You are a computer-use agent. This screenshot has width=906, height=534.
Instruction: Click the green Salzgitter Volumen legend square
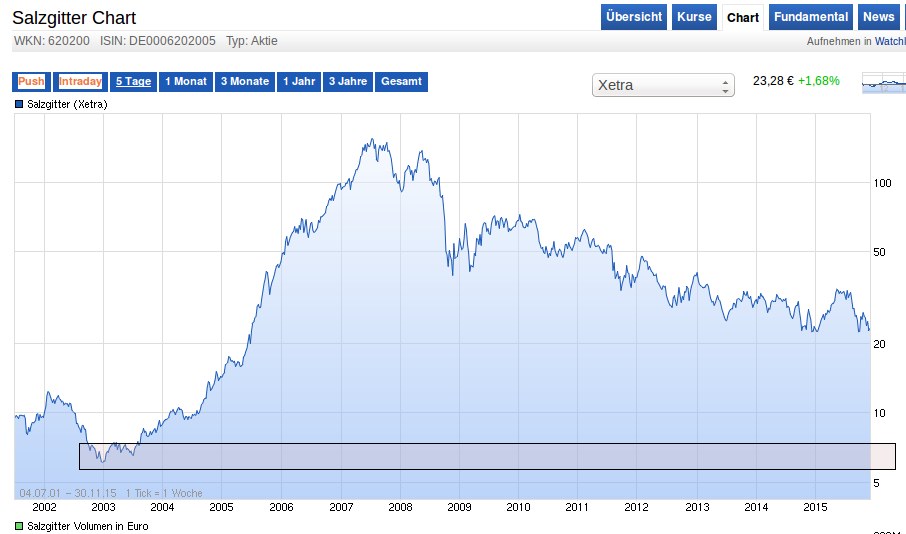pyautogui.click(x=19, y=526)
